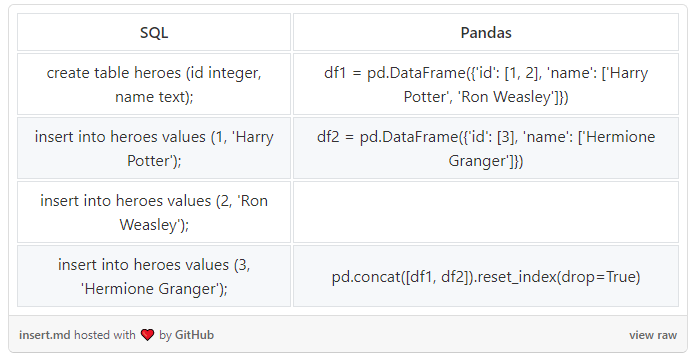The width and height of the screenshot is (695, 361).
Task: Click the pd.concat reset_index cell
Action: click(x=486, y=276)
